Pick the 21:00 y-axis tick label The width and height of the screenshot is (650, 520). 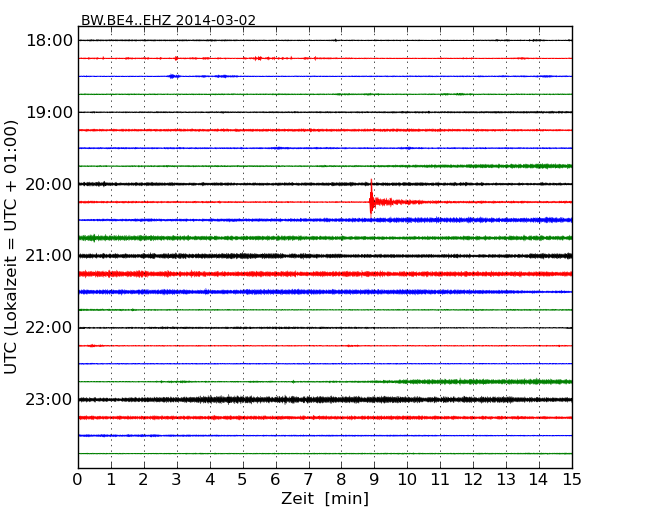50,256
